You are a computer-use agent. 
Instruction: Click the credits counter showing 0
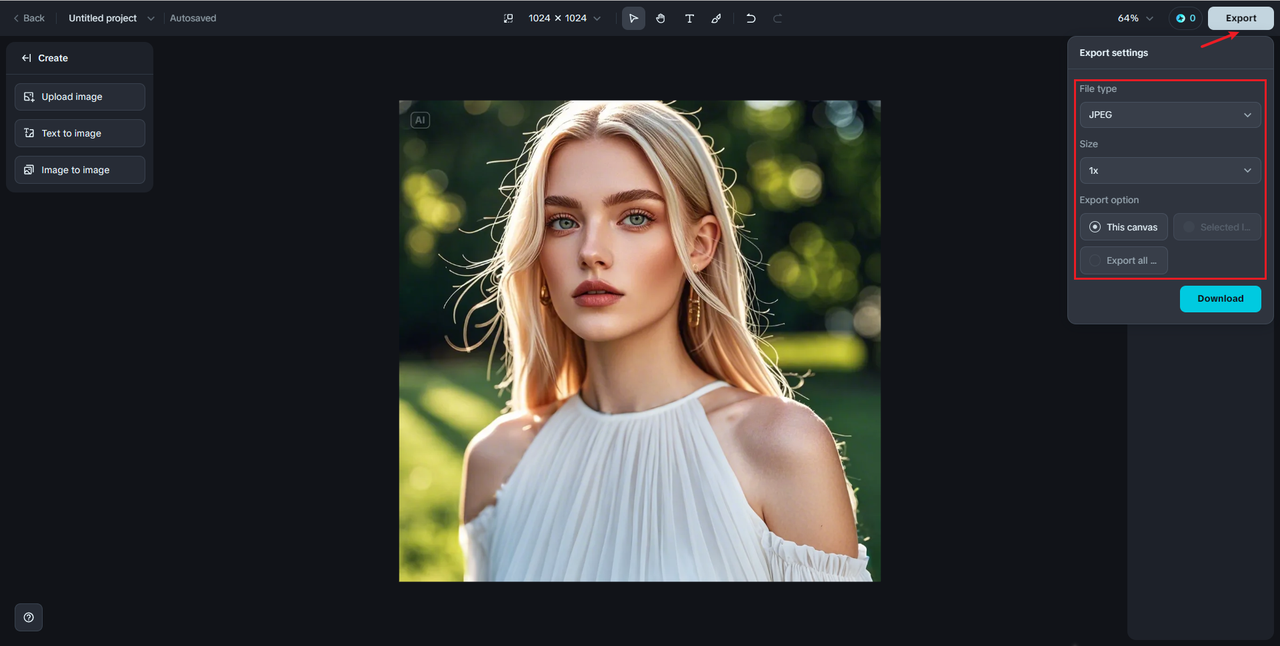point(1185,18)
